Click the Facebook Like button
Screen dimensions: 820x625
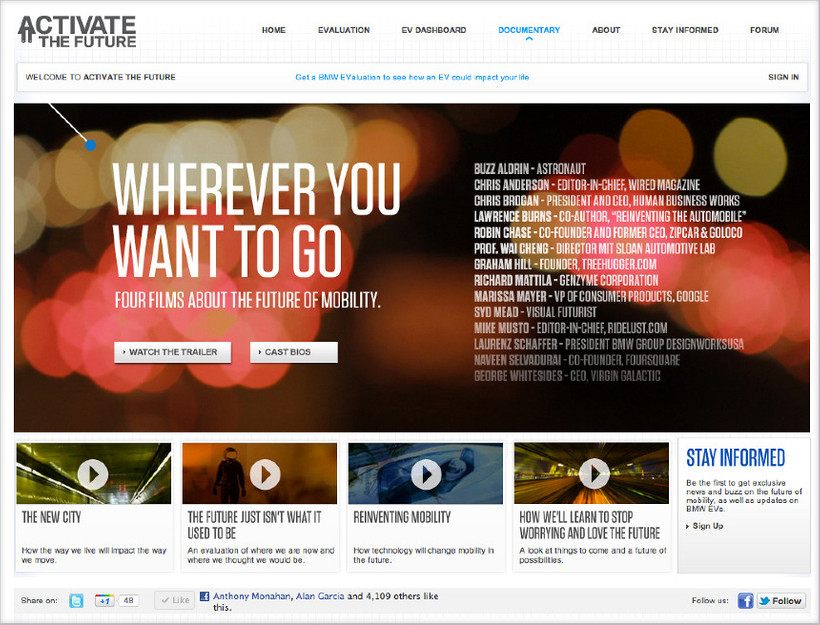[175, 600]
